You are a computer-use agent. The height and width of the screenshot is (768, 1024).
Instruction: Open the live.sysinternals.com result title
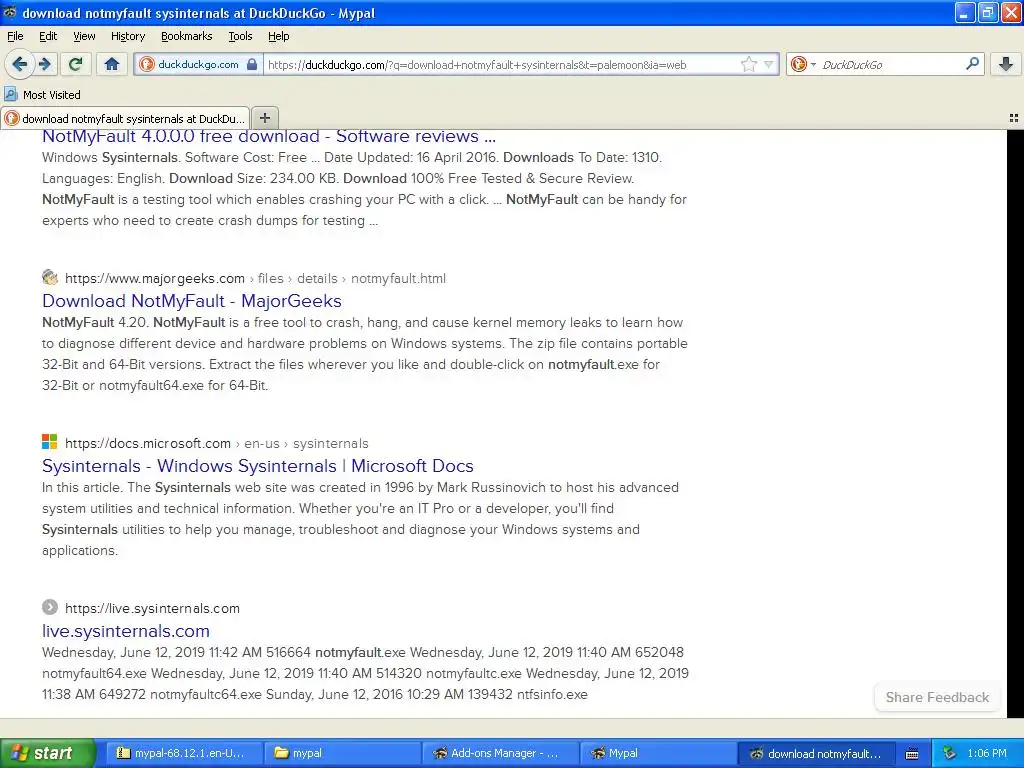125,631
